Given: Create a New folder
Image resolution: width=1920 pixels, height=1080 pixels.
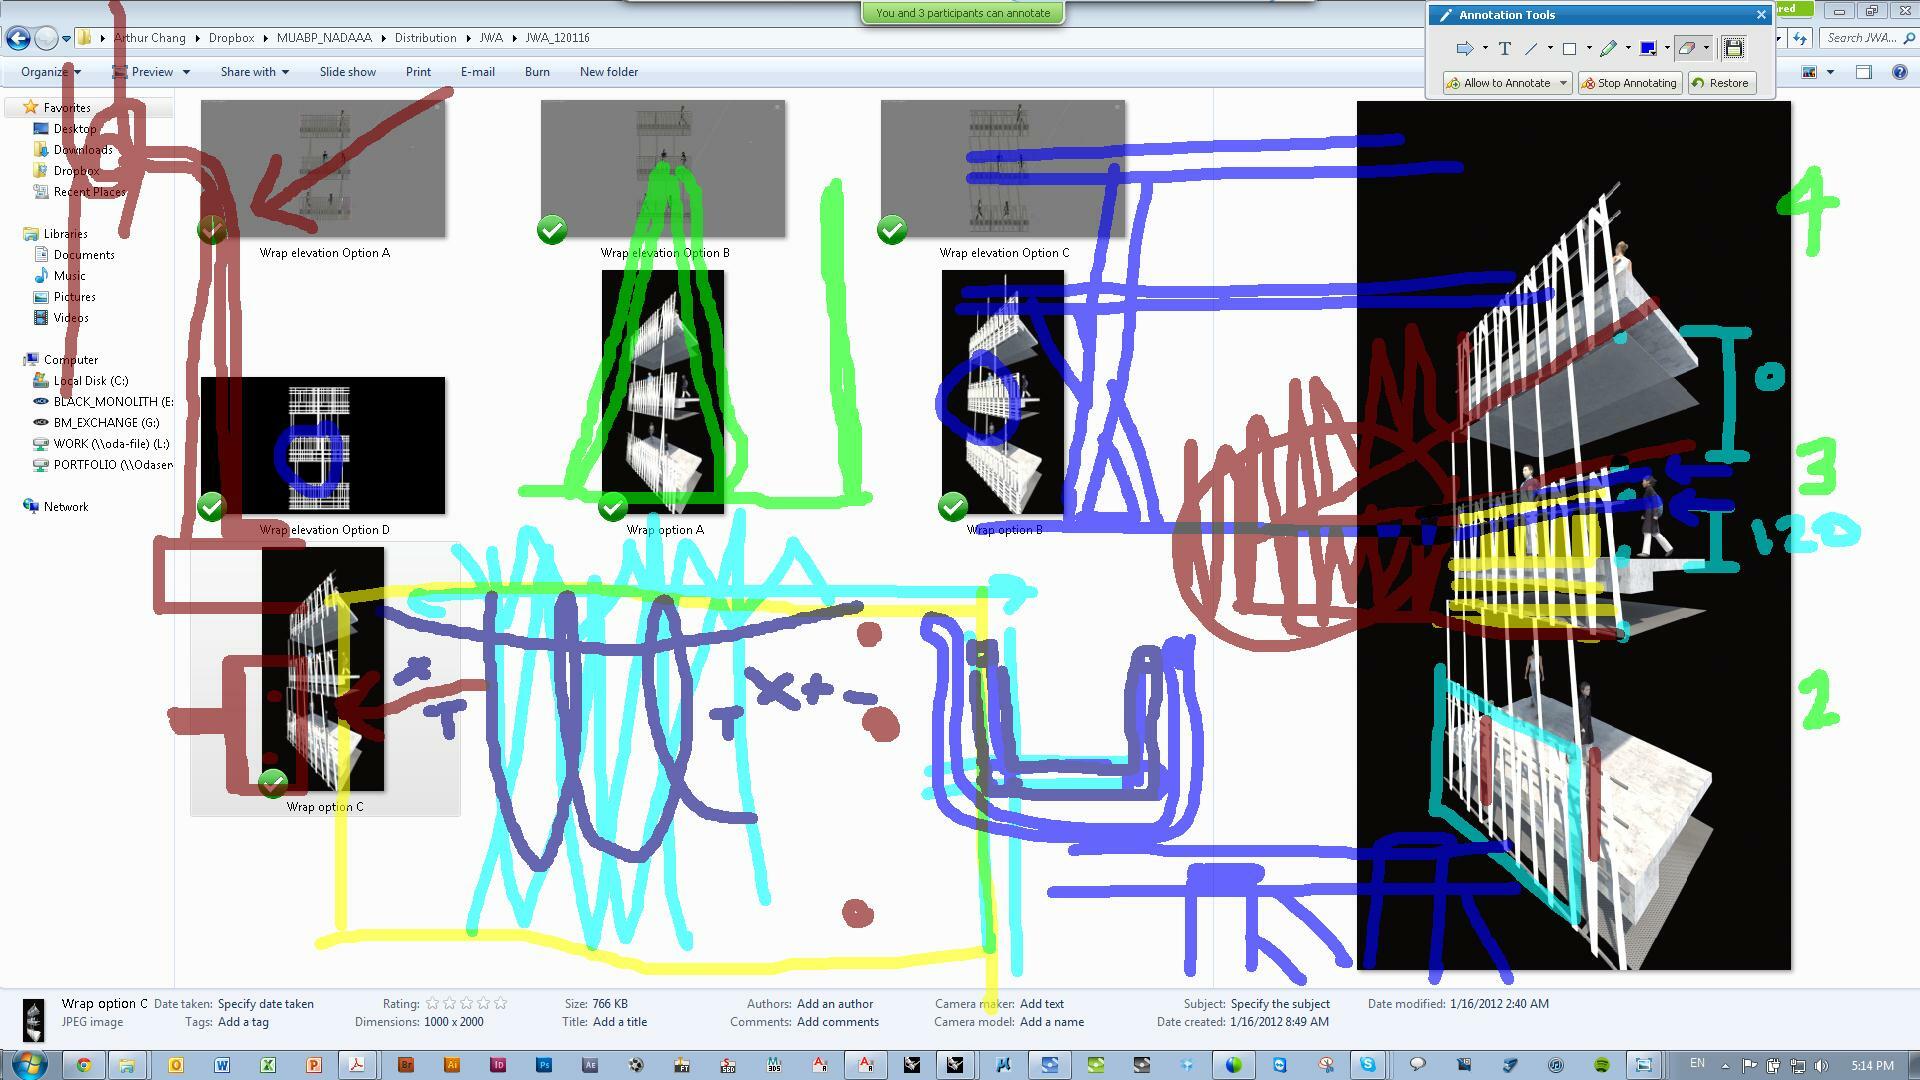Looking at the screenshot, I should pyautogui.click(x=609, y=72).
